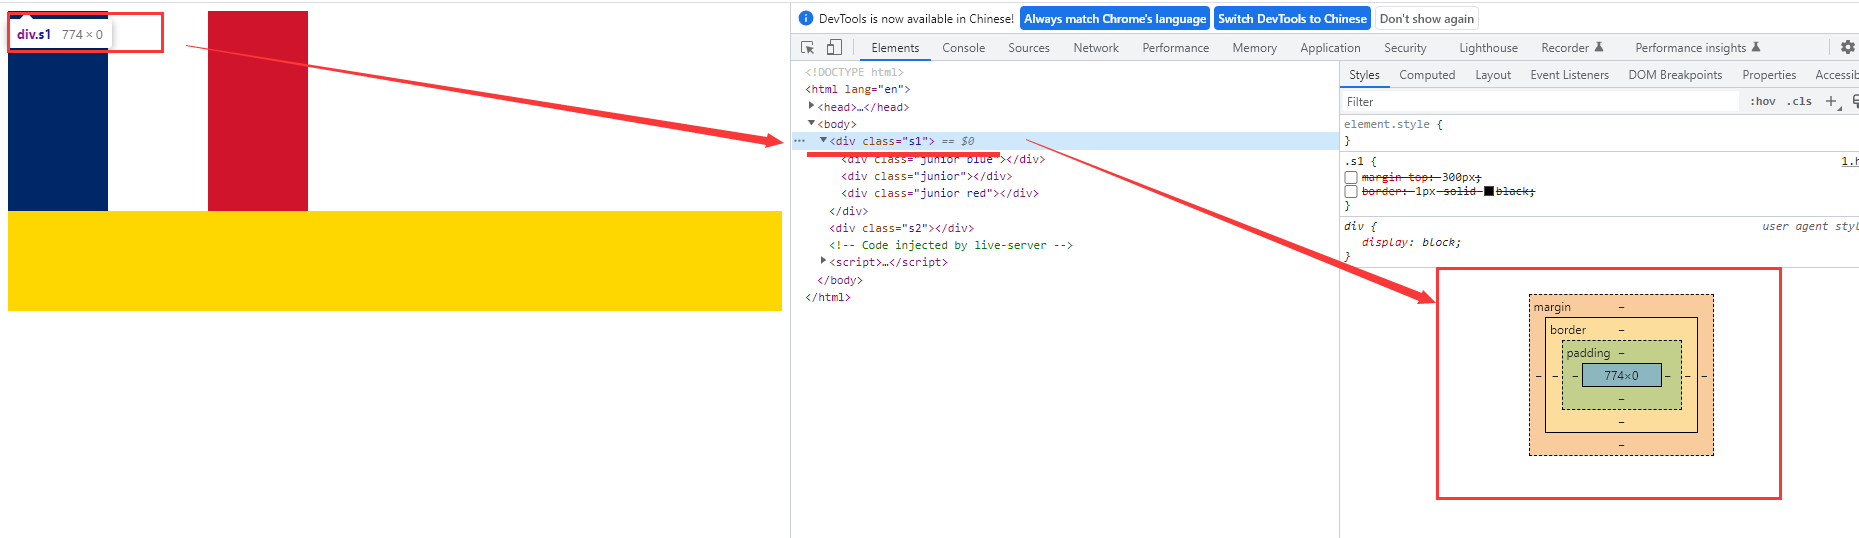
Task: Open the black border color swatch
Action: coord(1488,191)
